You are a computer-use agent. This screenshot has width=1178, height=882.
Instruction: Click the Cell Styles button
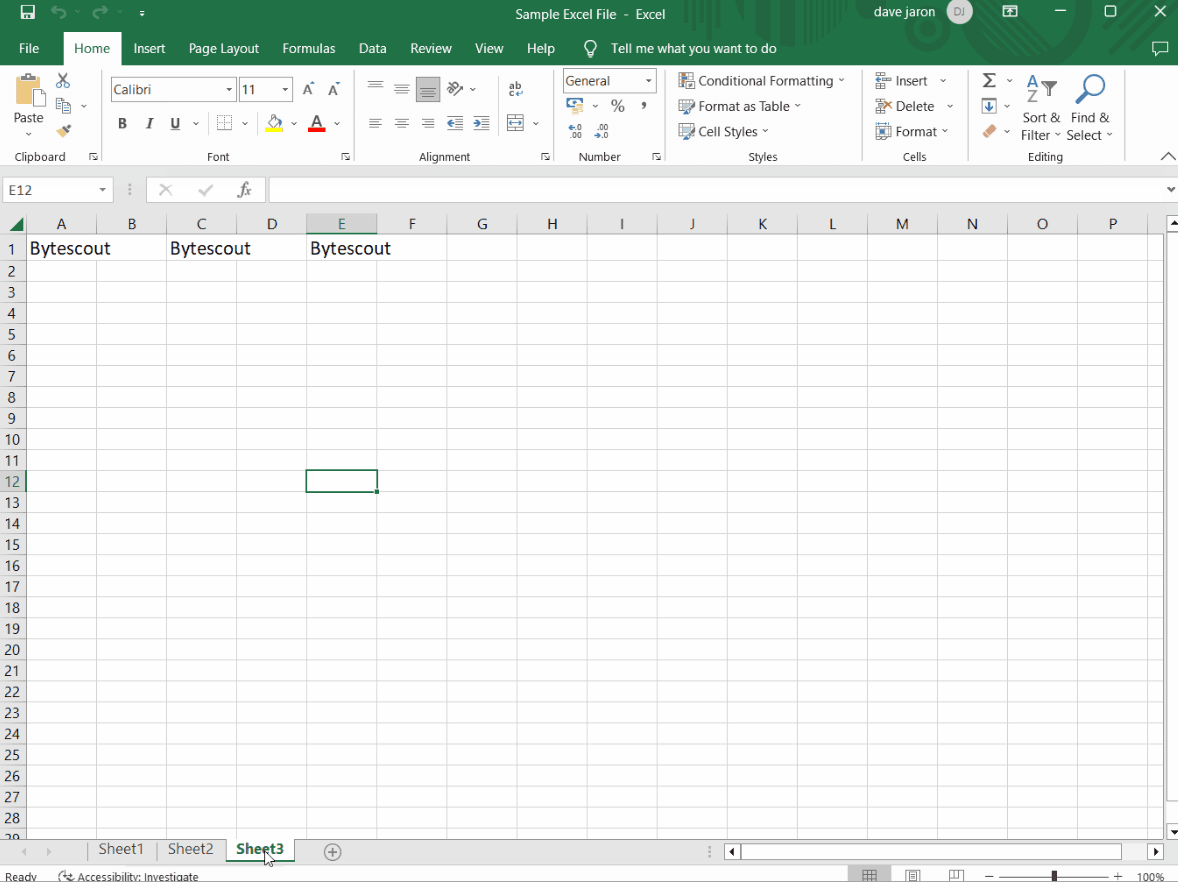[720, 131]
